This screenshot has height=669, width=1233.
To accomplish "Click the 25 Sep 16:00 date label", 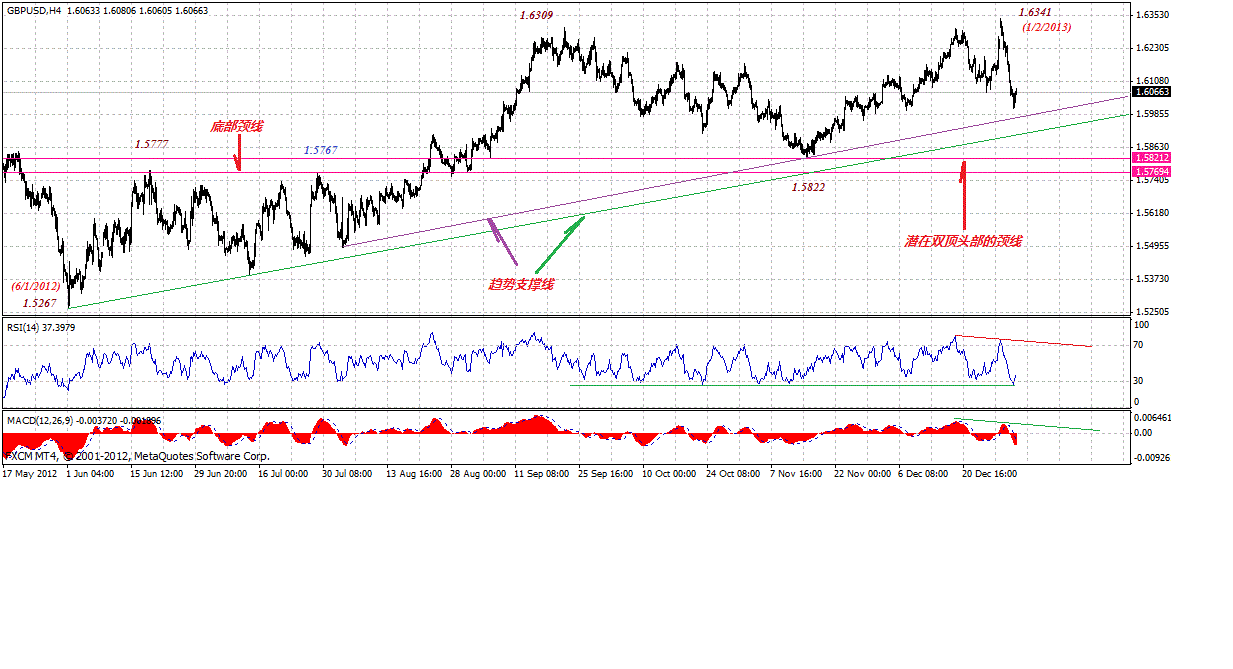I will coord(605,472).
